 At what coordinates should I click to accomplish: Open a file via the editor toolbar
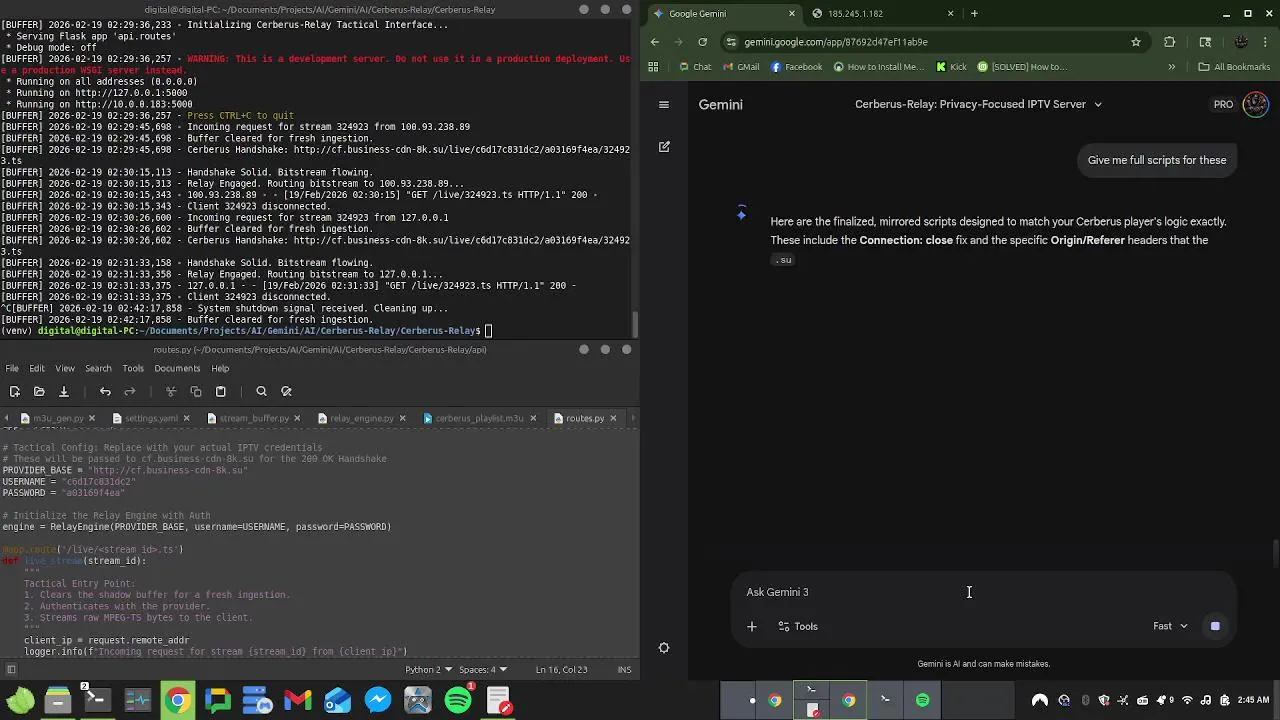(x=39, y=391)
